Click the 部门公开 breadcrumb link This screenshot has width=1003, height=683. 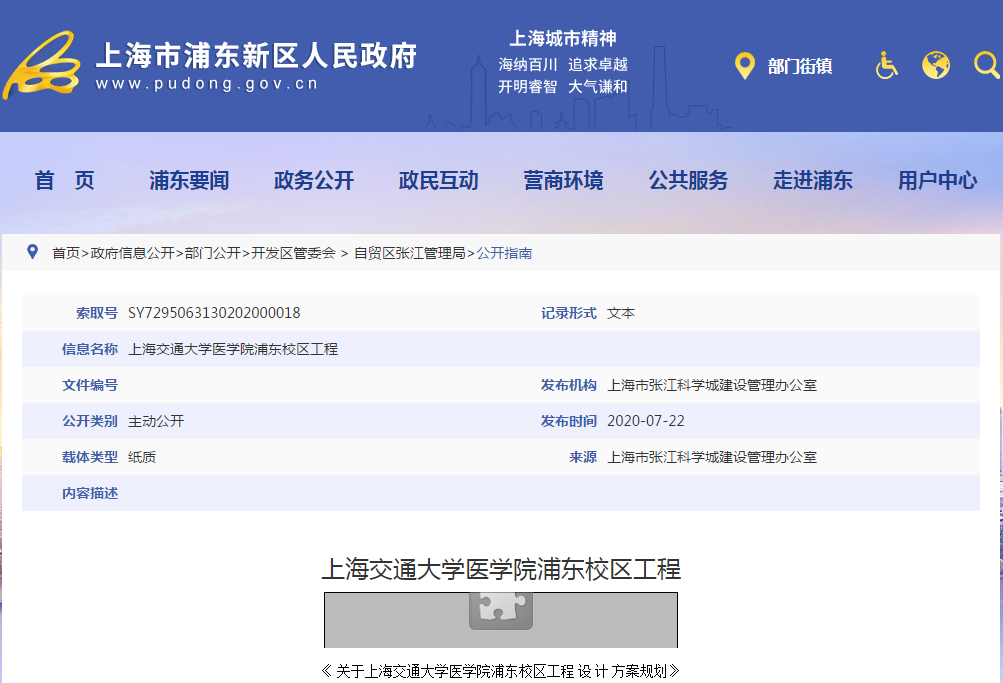(x=212, y=253)
